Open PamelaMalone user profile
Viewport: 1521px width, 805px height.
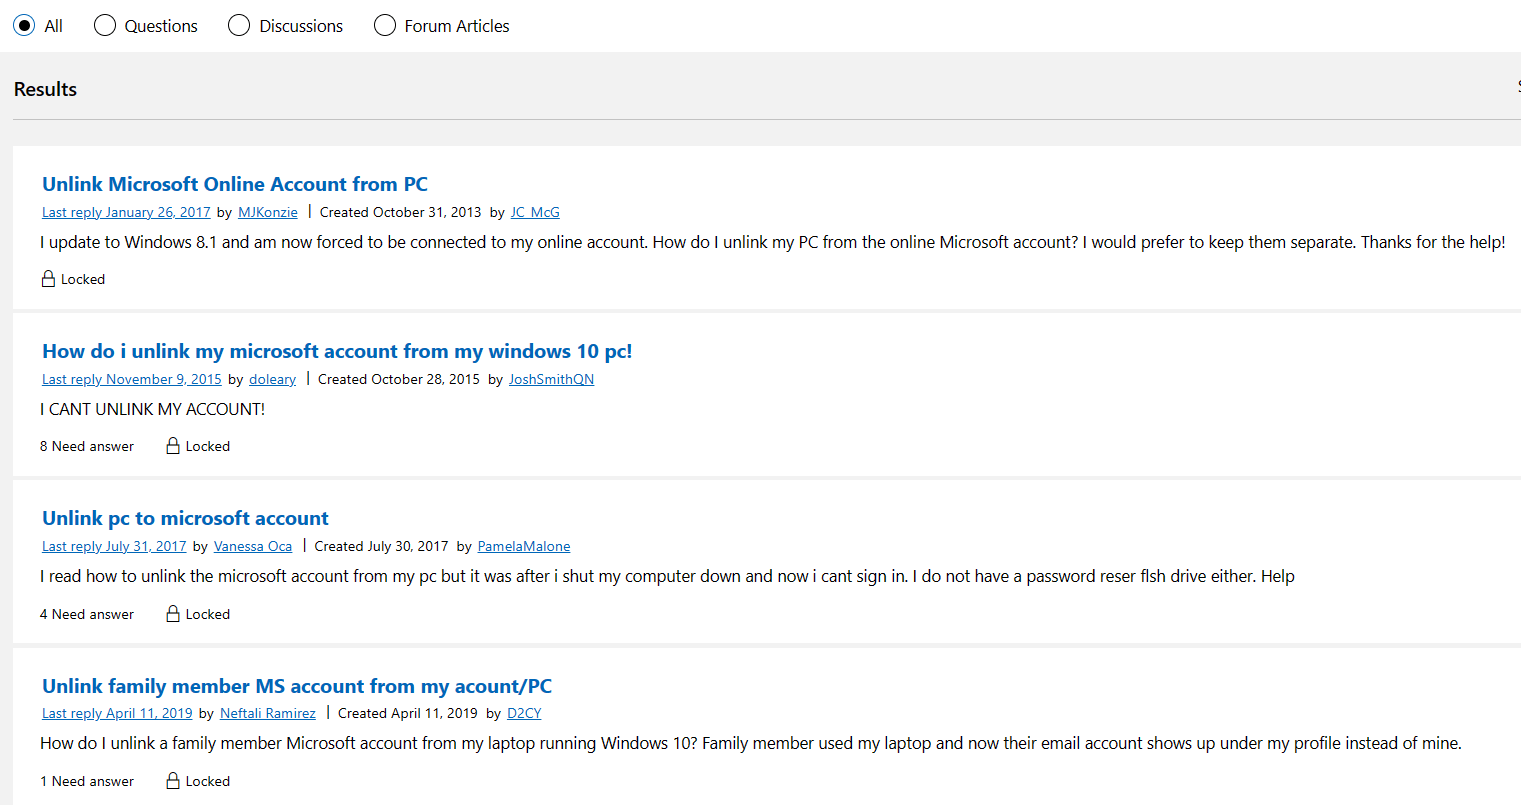click(524, 546)
